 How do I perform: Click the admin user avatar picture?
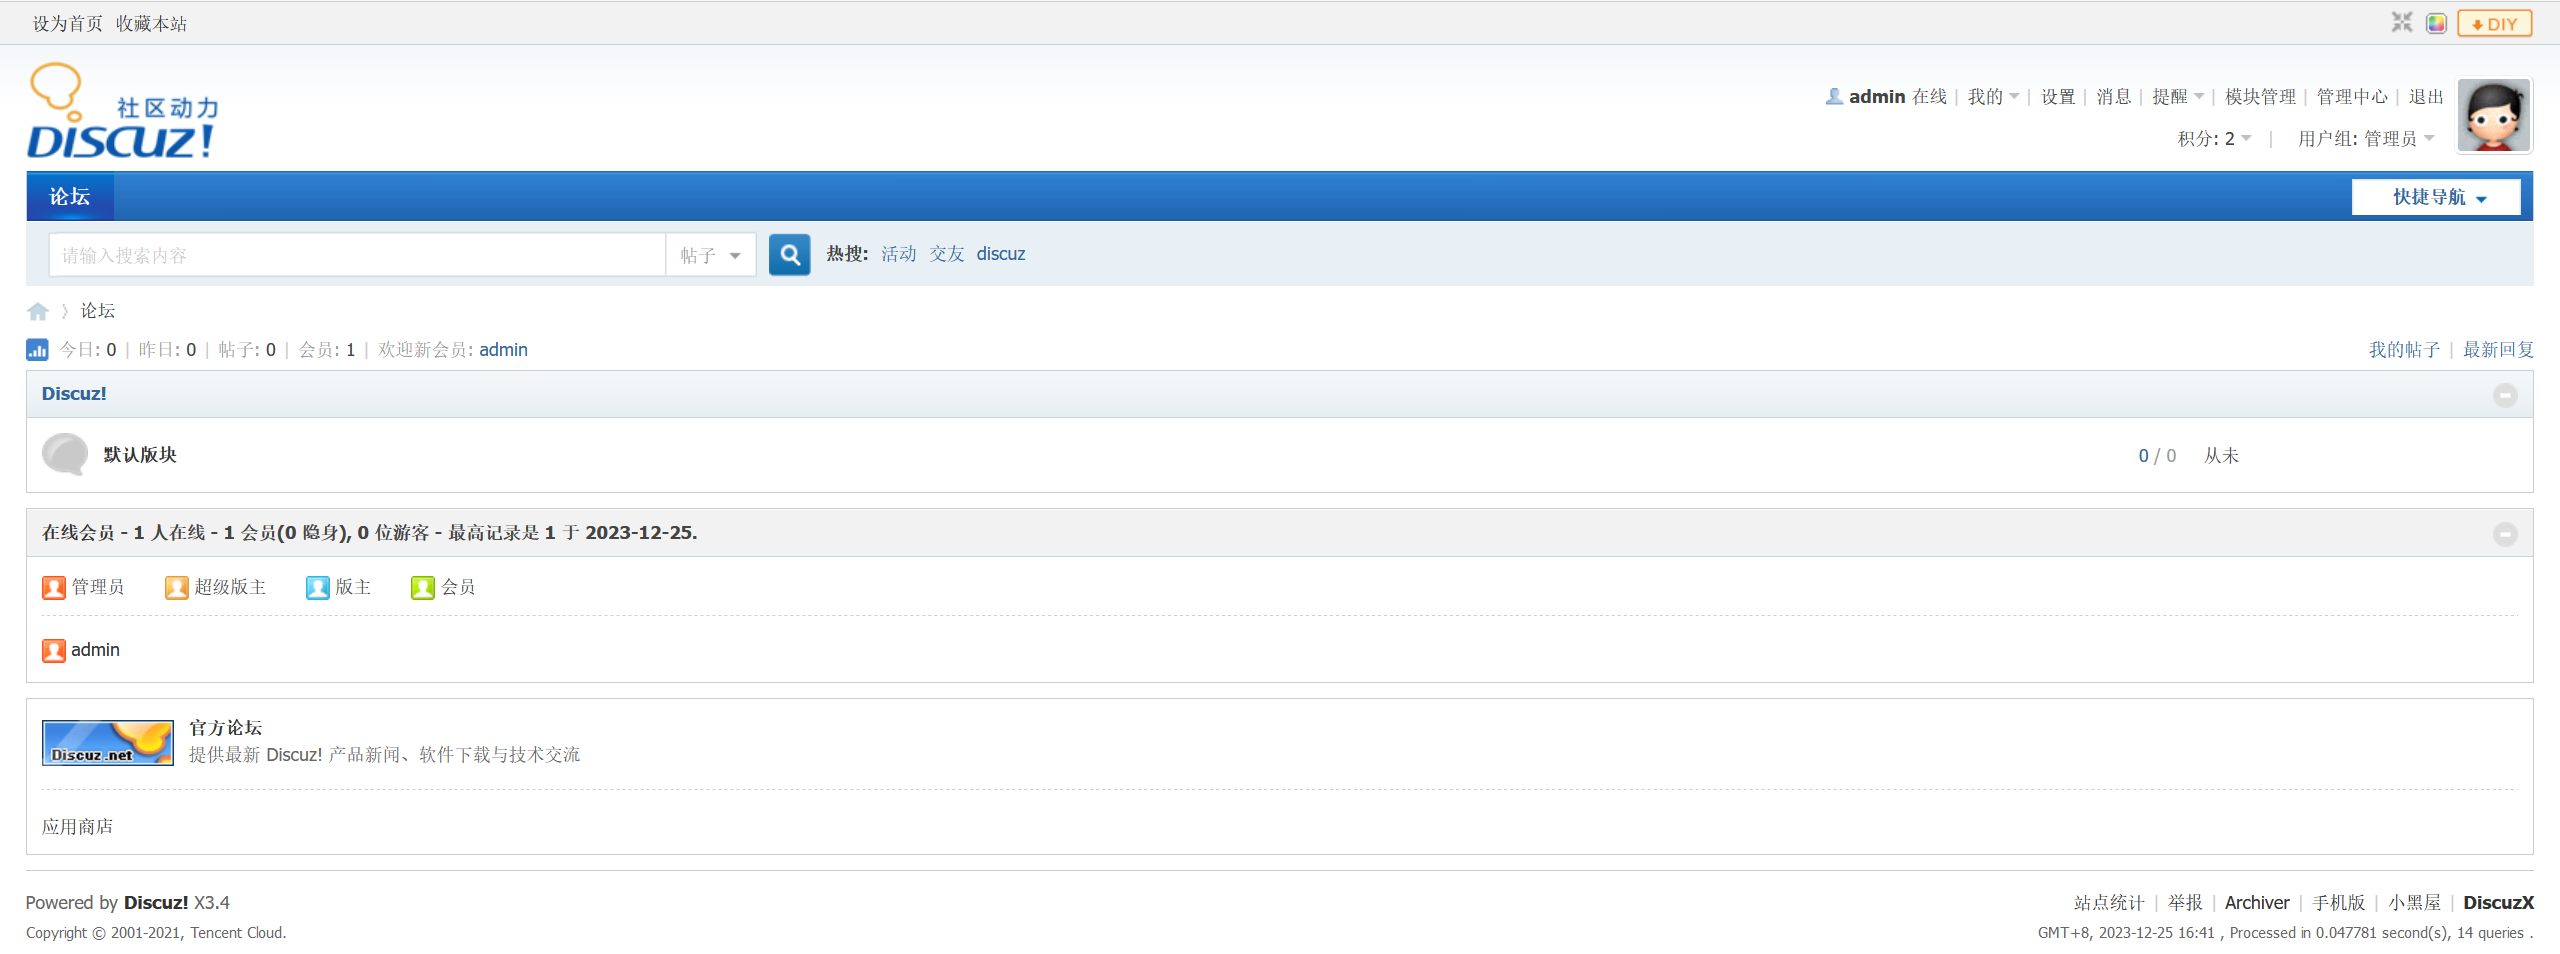click(x=2494, y=116)
